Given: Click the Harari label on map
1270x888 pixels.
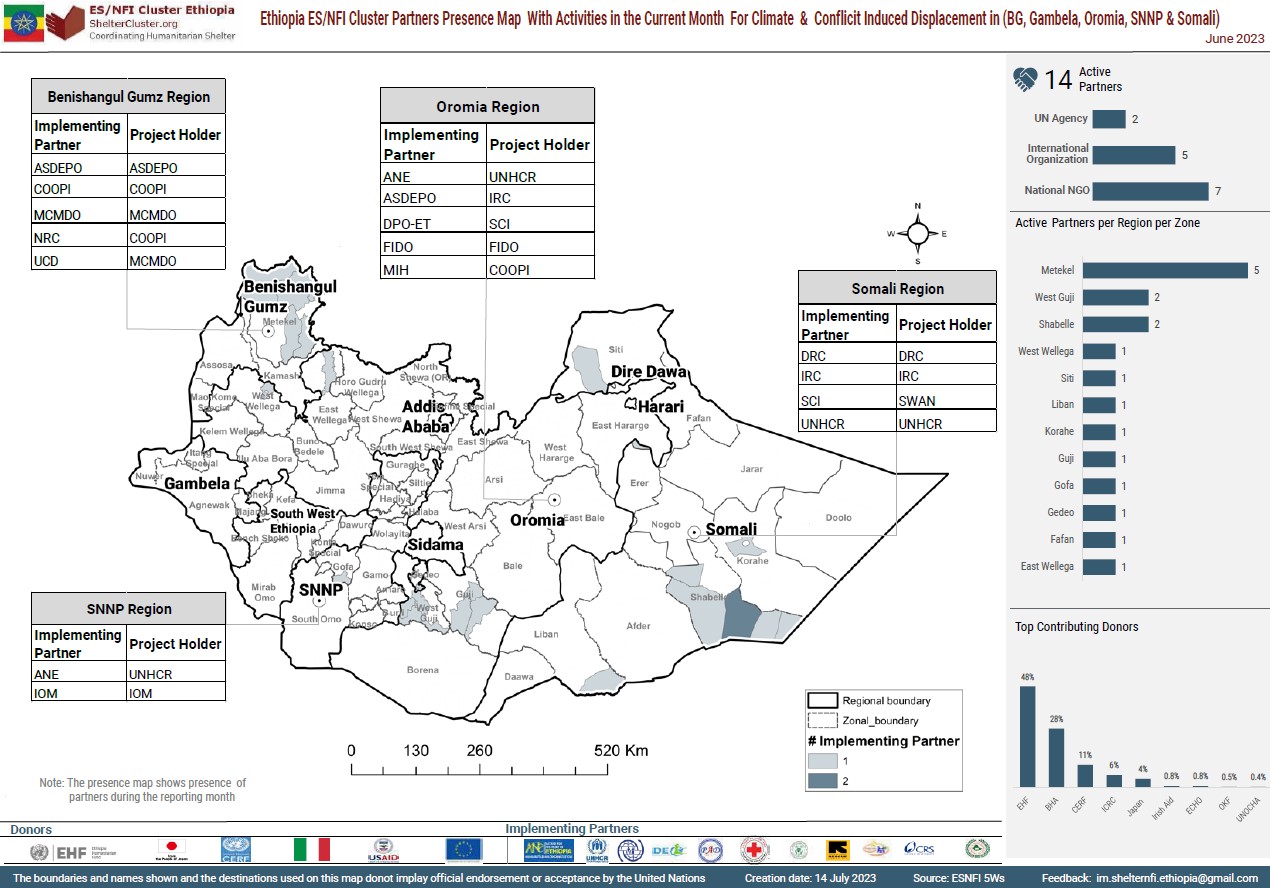Looking at the screenshot, I should (659, 407).
